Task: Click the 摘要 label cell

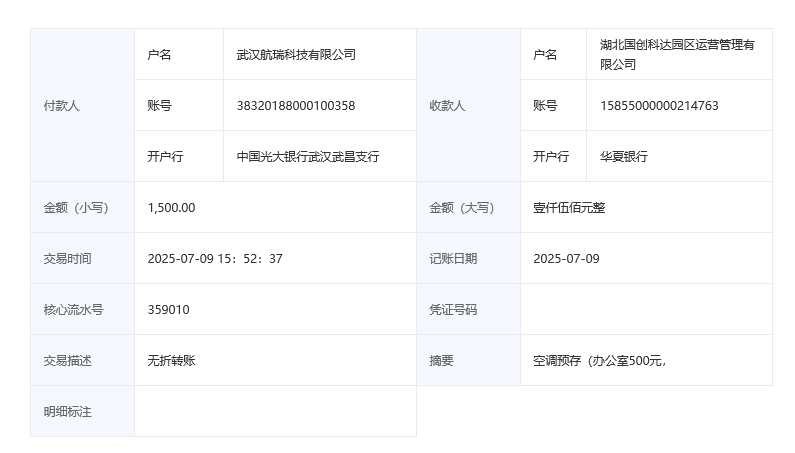Action: pyautogui.click(x=441, y=361)
